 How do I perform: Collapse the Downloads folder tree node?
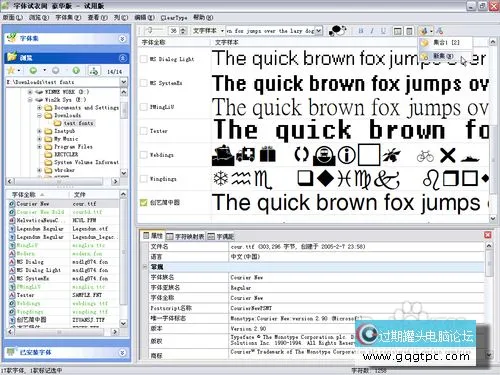(x=39, y=115)
